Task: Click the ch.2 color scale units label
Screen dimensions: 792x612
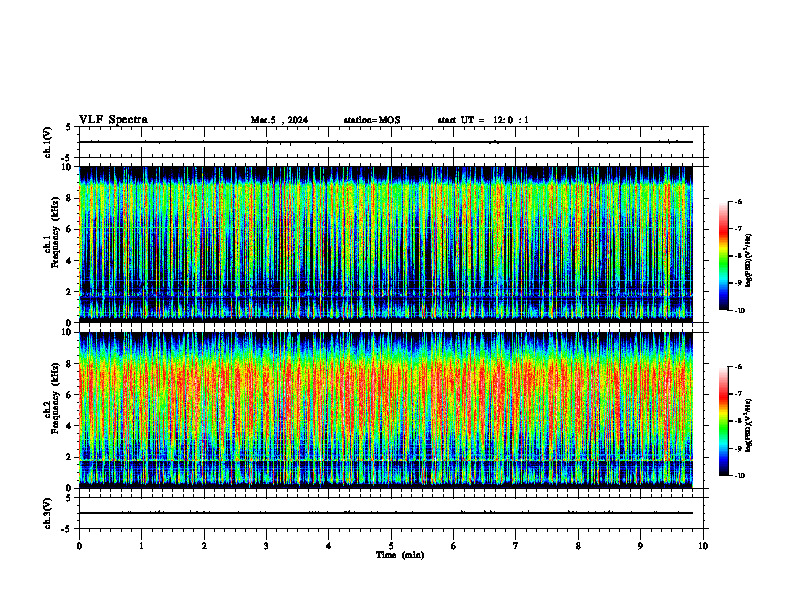Action: pyautogui.click(x=749, y=426)
